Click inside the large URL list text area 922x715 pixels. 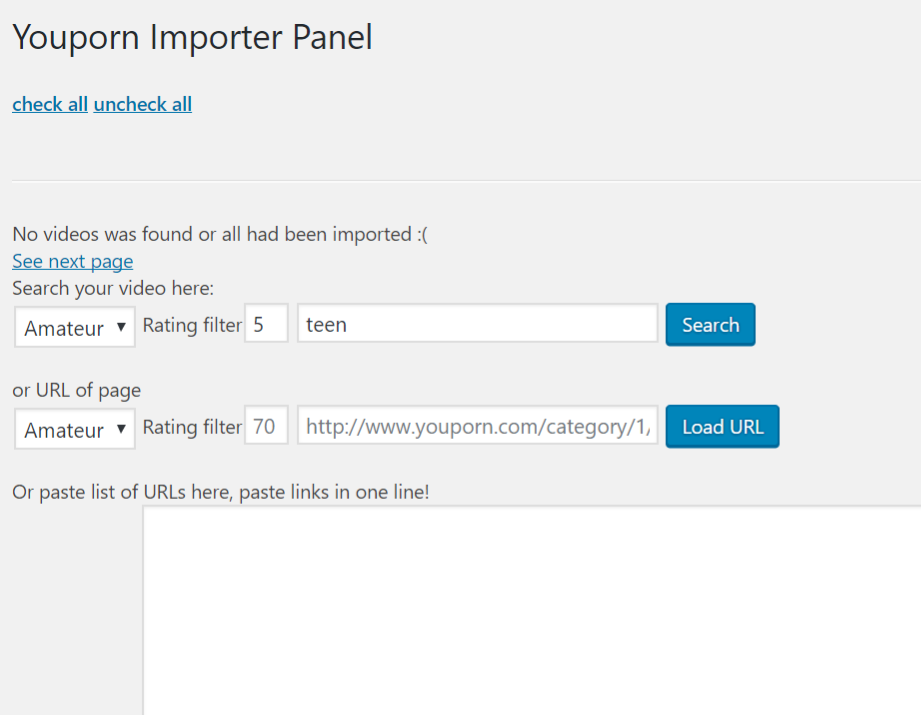532,610
